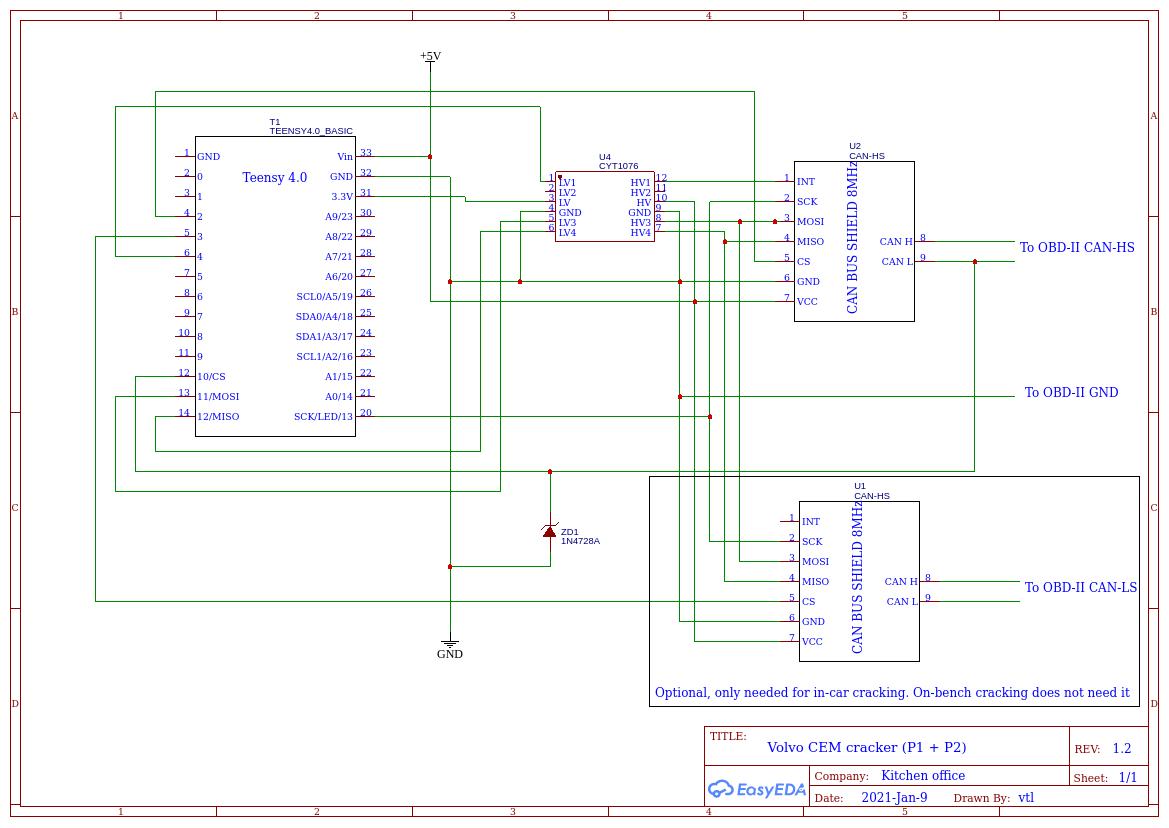Click the 'To OBD-II CAN-LS' net label
Image resolution: width=1169 pixels, height=828 pixels.
tap(1081, 587)
